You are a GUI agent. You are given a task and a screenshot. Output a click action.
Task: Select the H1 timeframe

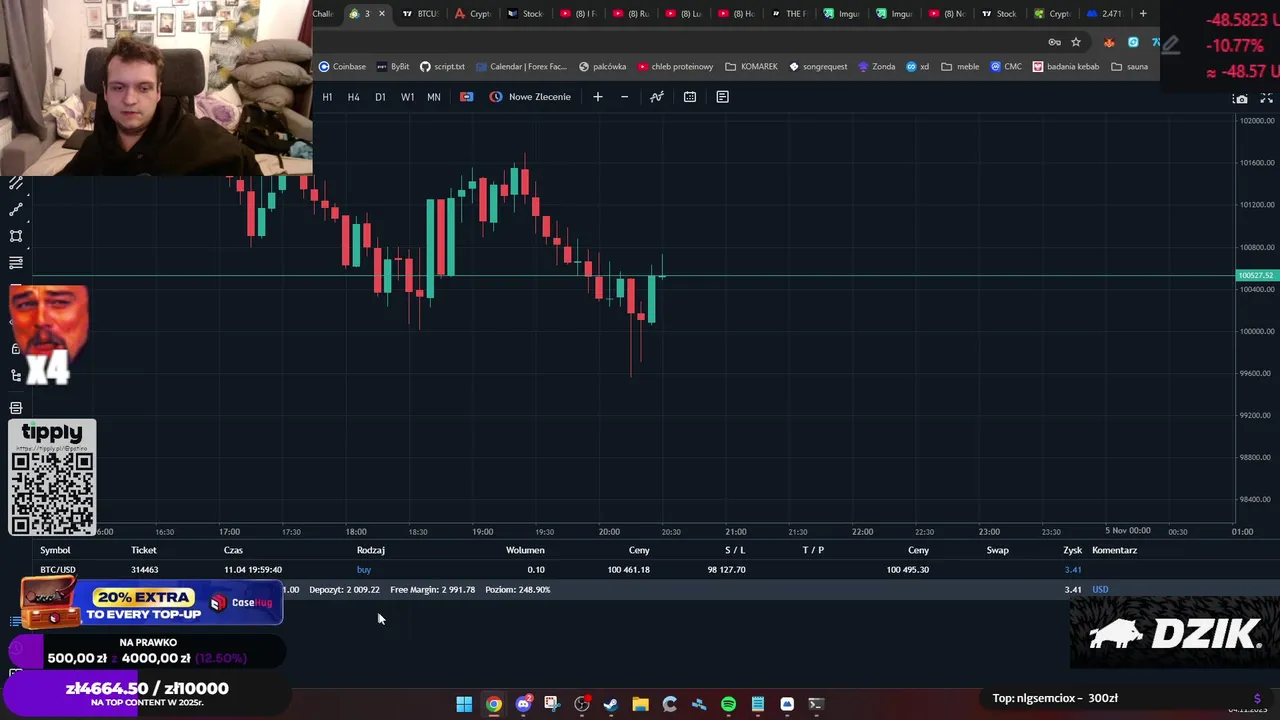pos(327,97)
